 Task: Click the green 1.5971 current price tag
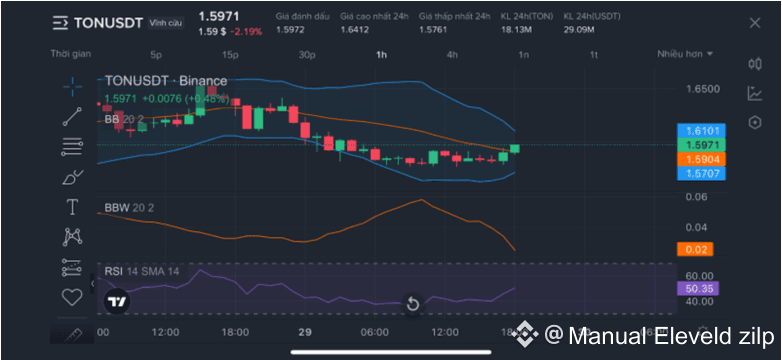coord(701,145)
